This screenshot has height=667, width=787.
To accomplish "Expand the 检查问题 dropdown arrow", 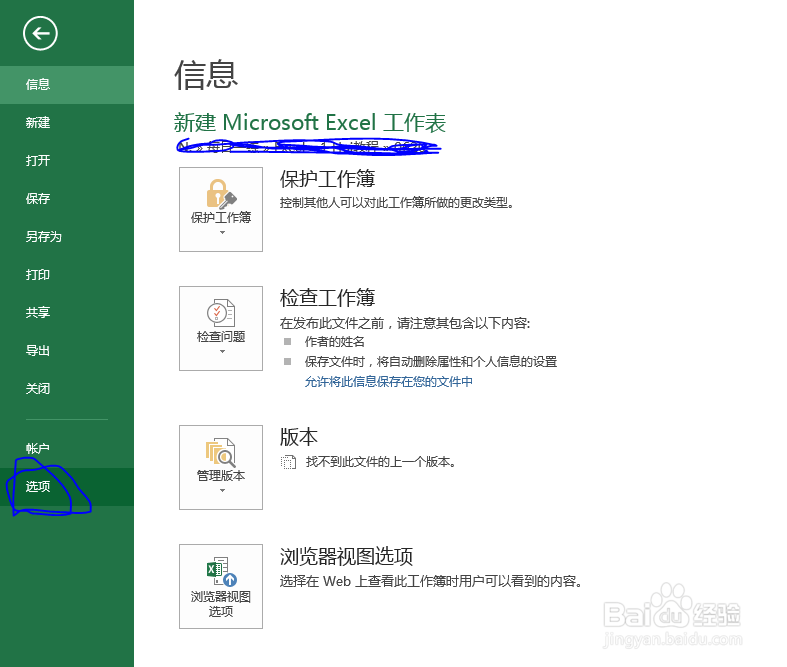I will click(x=222, y=351).
